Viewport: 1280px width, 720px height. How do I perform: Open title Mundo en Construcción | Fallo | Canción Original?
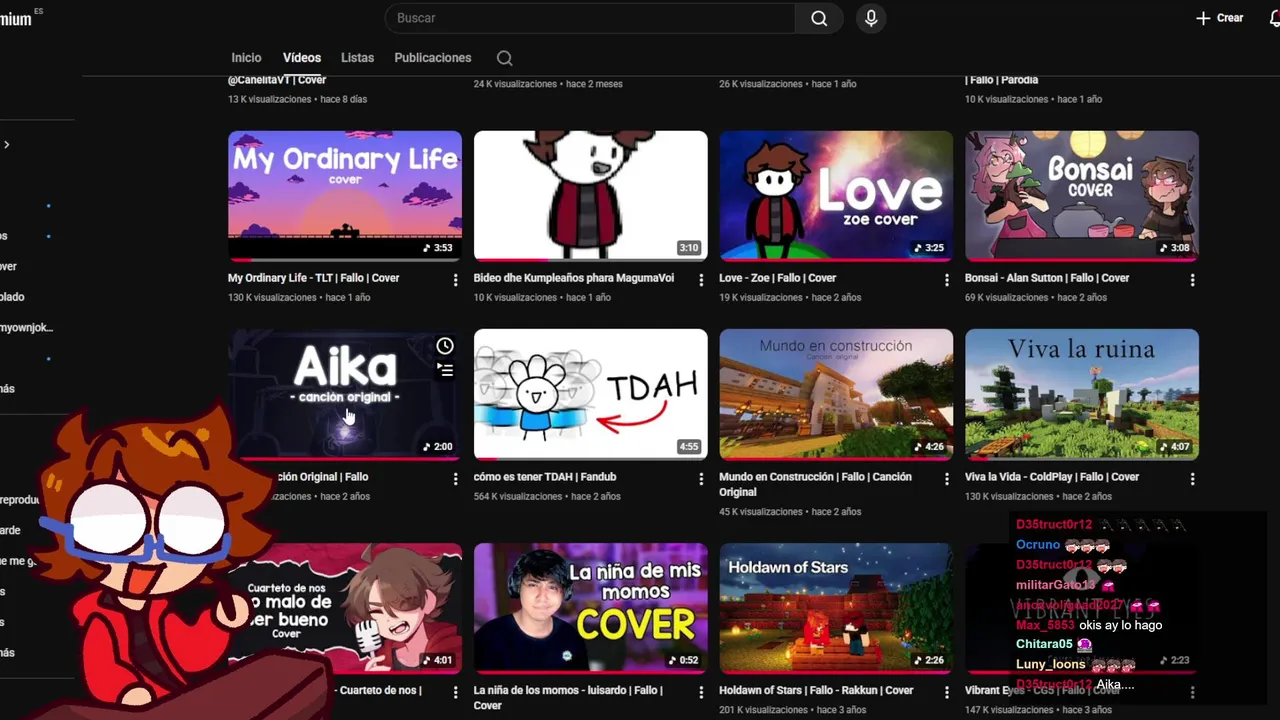coord(816,484)
